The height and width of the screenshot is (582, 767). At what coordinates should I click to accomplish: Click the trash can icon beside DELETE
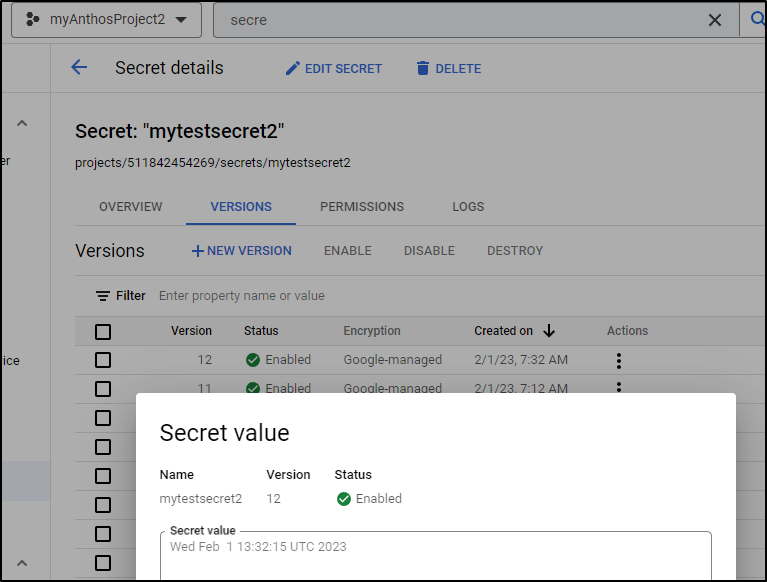[423, 68]
